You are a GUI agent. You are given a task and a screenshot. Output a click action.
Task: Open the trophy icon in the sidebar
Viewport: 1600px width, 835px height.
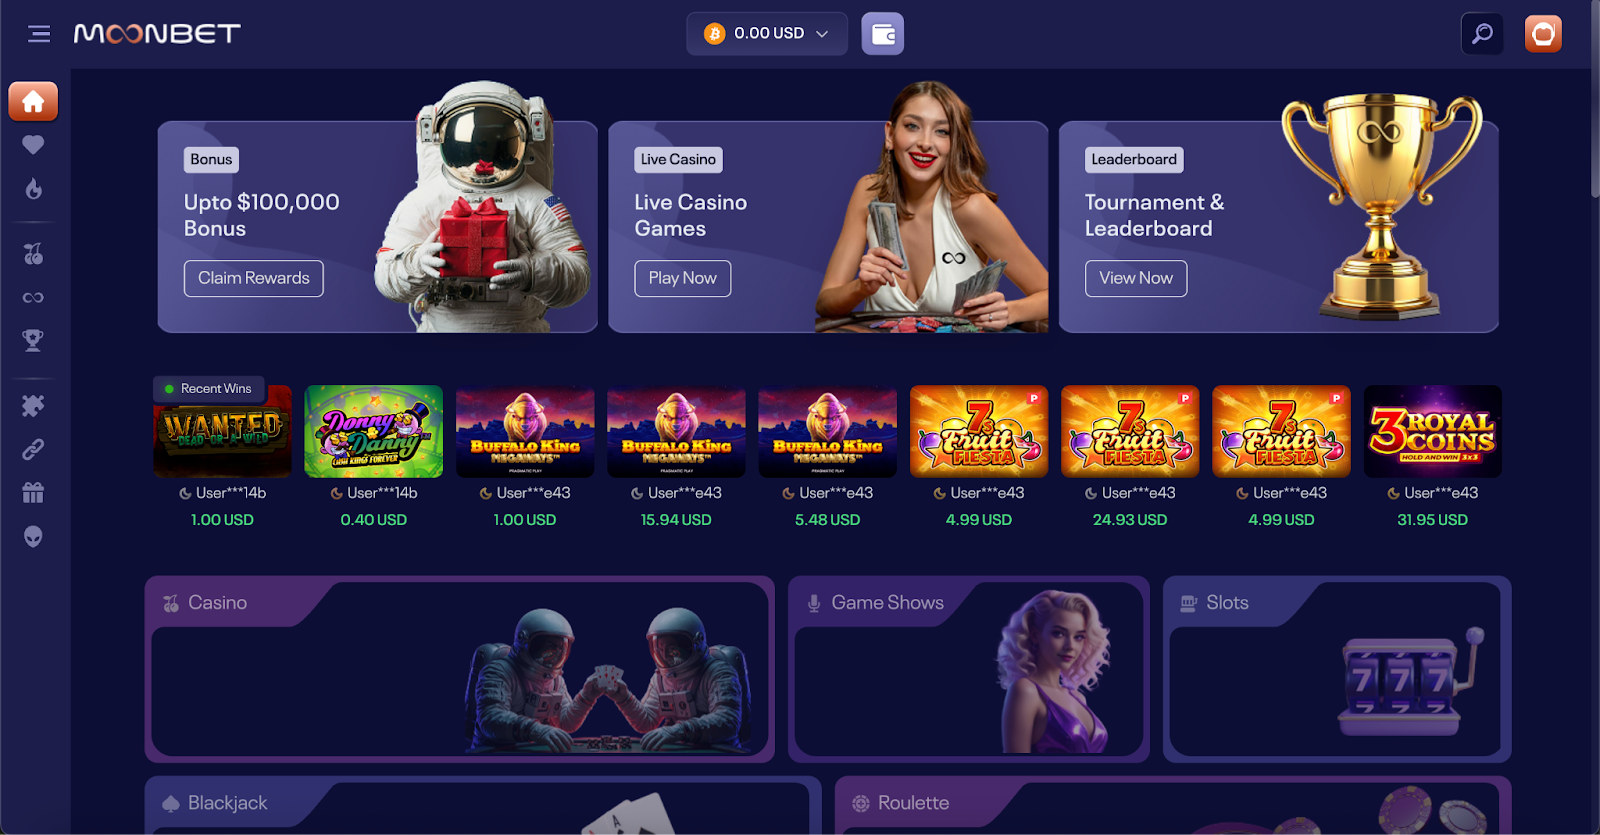pos(33,341)
